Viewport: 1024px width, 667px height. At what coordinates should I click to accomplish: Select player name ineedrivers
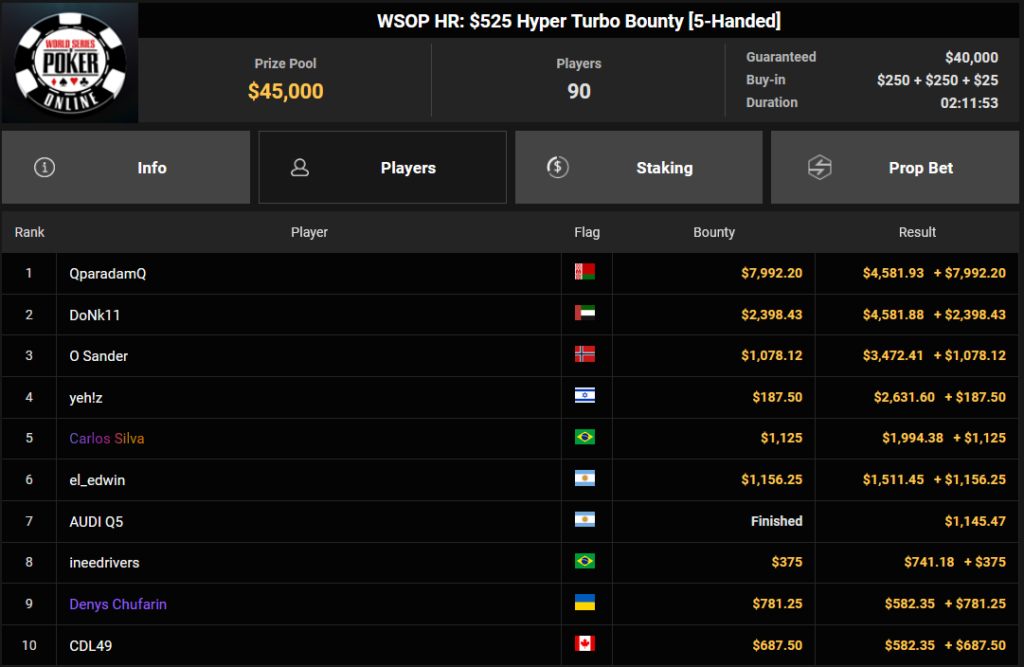point(104,562)
